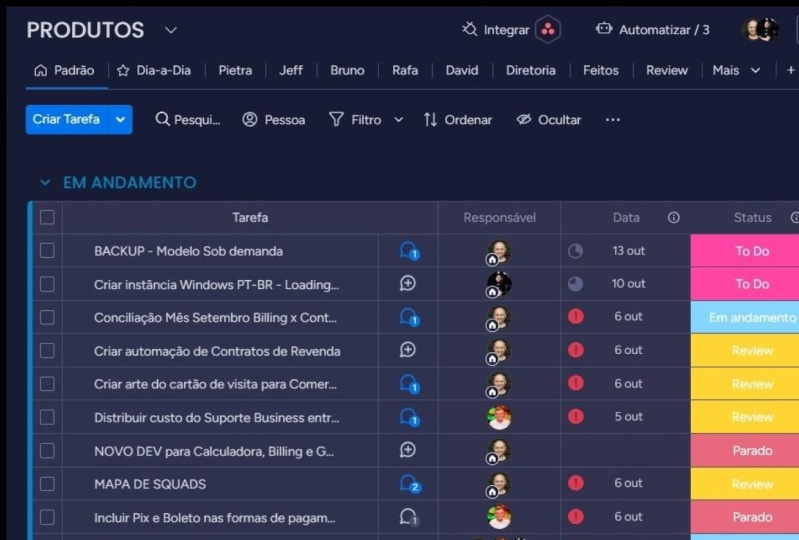This screenshot has height=540, width=799.
Task: Click the search magnifier Pesqui... field
Action: pos(188,120)
